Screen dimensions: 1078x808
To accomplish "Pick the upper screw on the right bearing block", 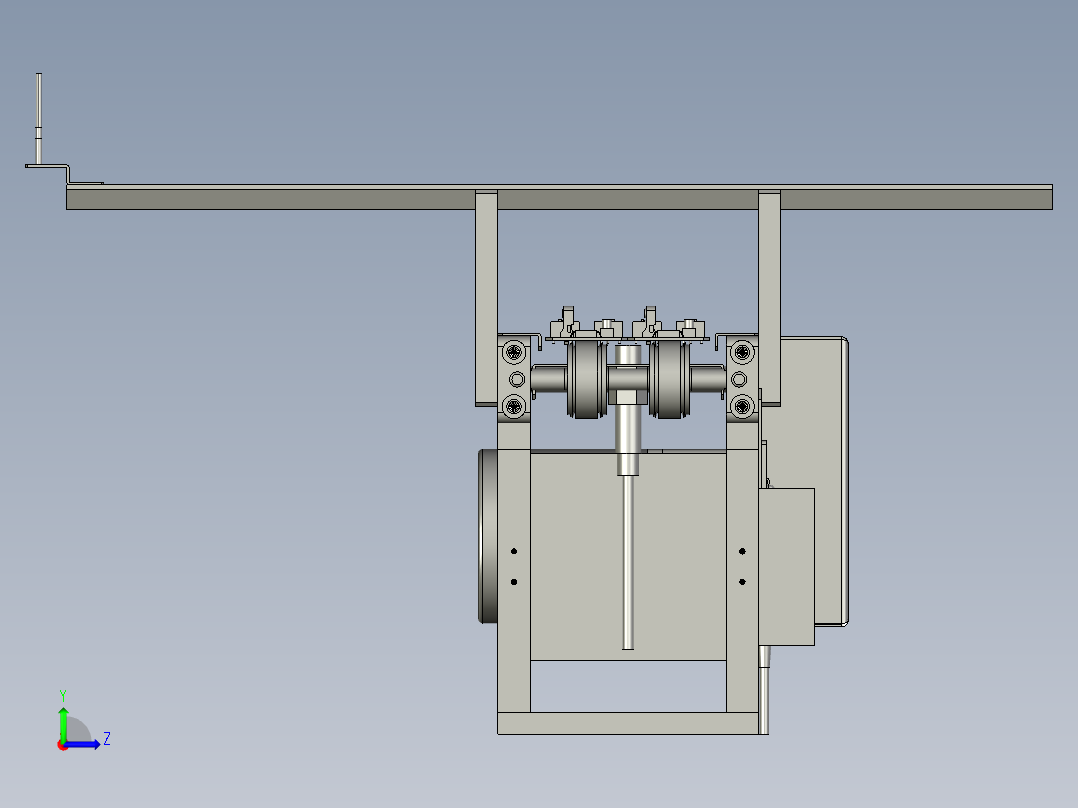I will tap(742, 353).
